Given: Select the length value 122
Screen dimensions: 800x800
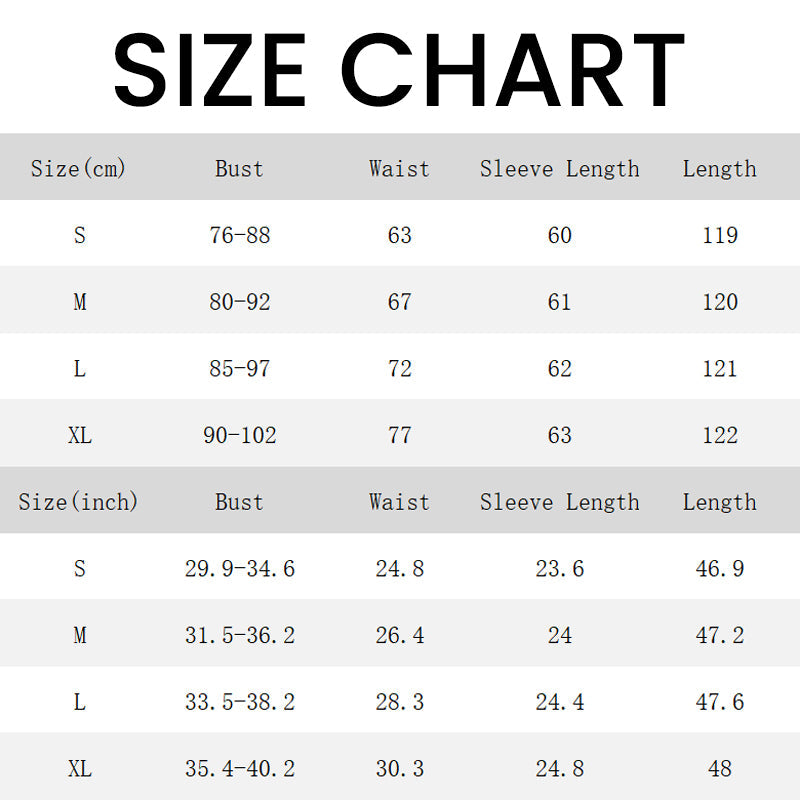Looking at the screenshot, I should 720,436.
